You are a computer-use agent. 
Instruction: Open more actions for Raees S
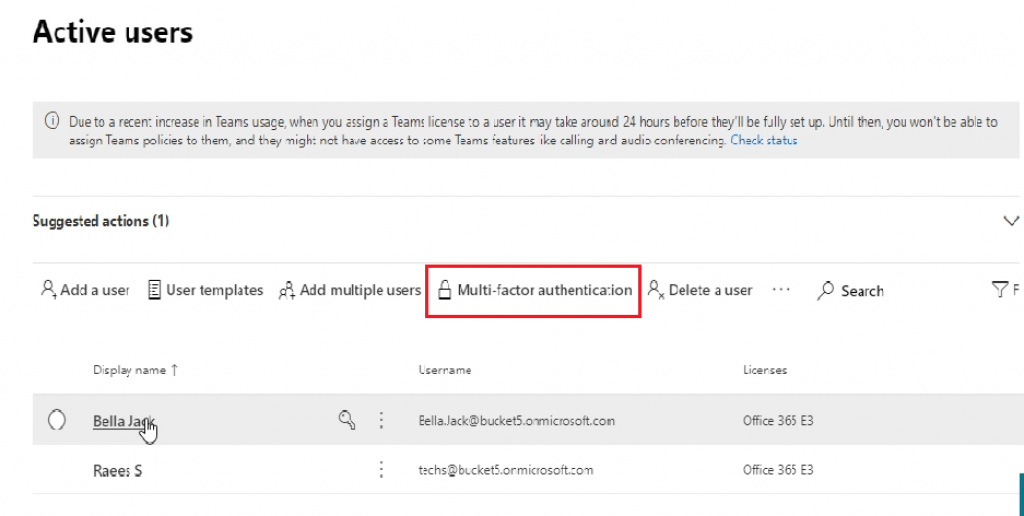point(381,469)
